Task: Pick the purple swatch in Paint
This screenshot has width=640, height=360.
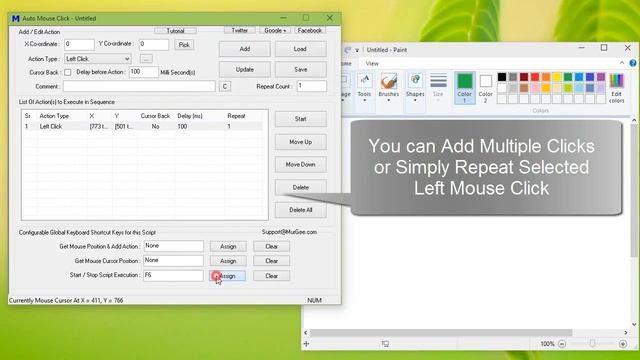Action: coord(601,77)
